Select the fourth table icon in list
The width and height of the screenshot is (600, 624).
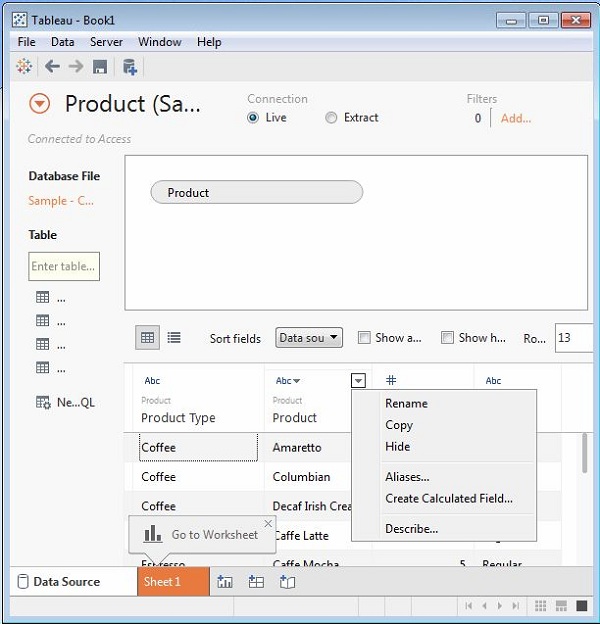point(43,368)
